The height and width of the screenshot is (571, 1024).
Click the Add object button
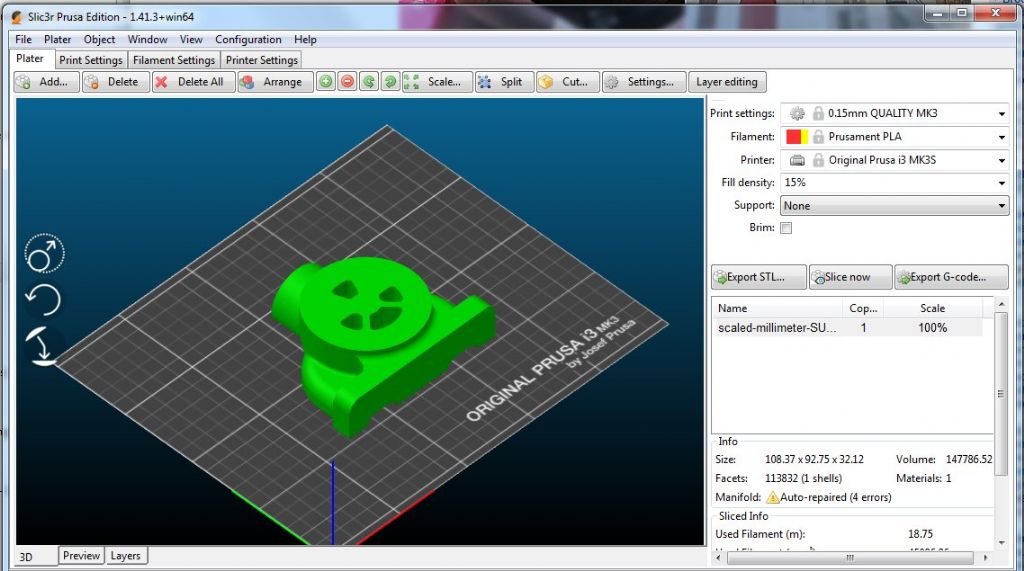coord(46,82)
